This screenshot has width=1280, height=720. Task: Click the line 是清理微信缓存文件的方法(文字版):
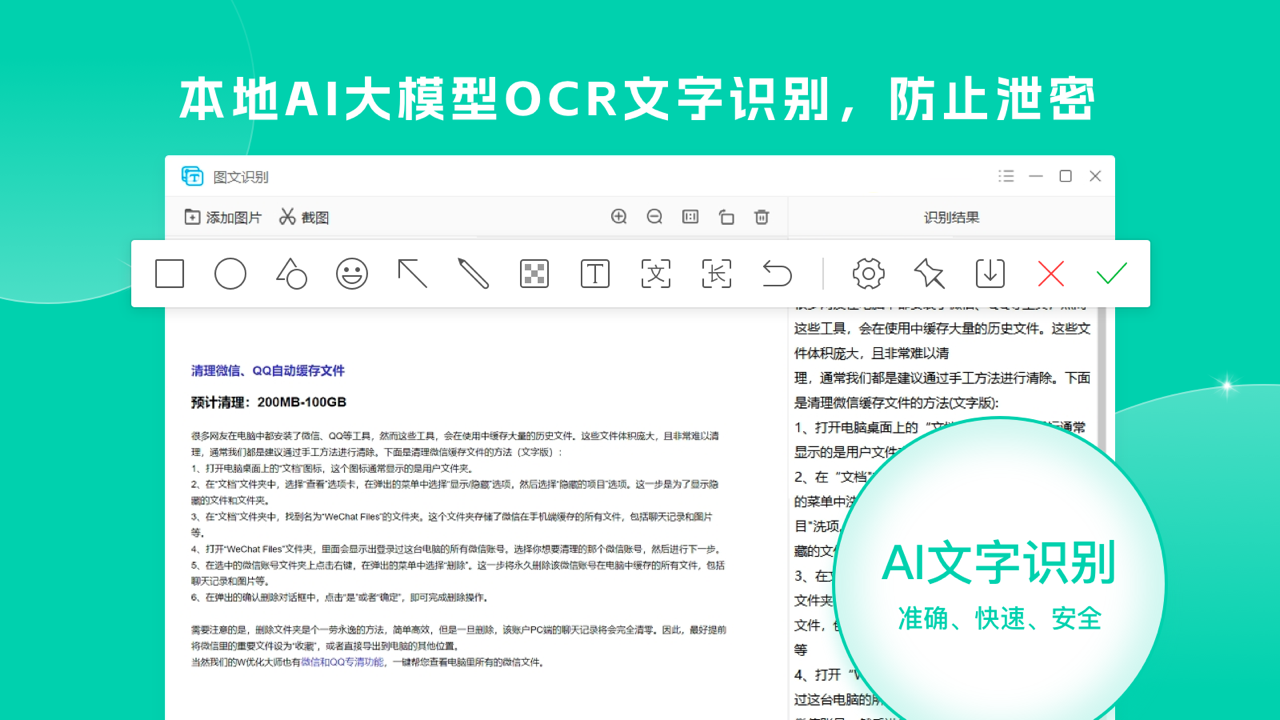click(896, 404)
